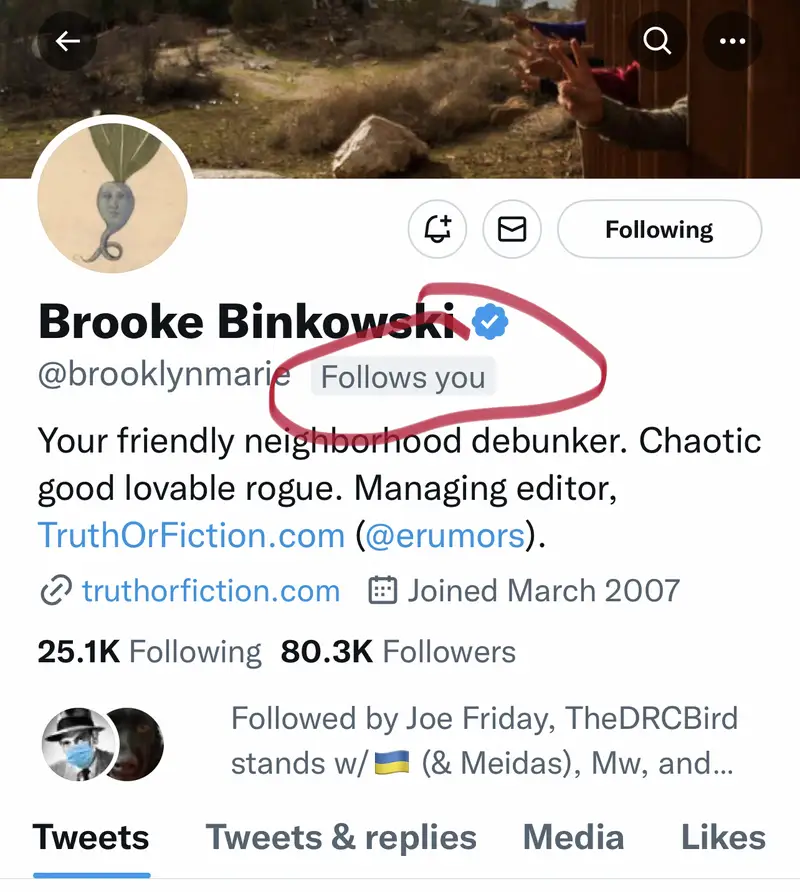Go back using the arrow icon
Viewport: 800px width, 892px height.
point(67,41)
